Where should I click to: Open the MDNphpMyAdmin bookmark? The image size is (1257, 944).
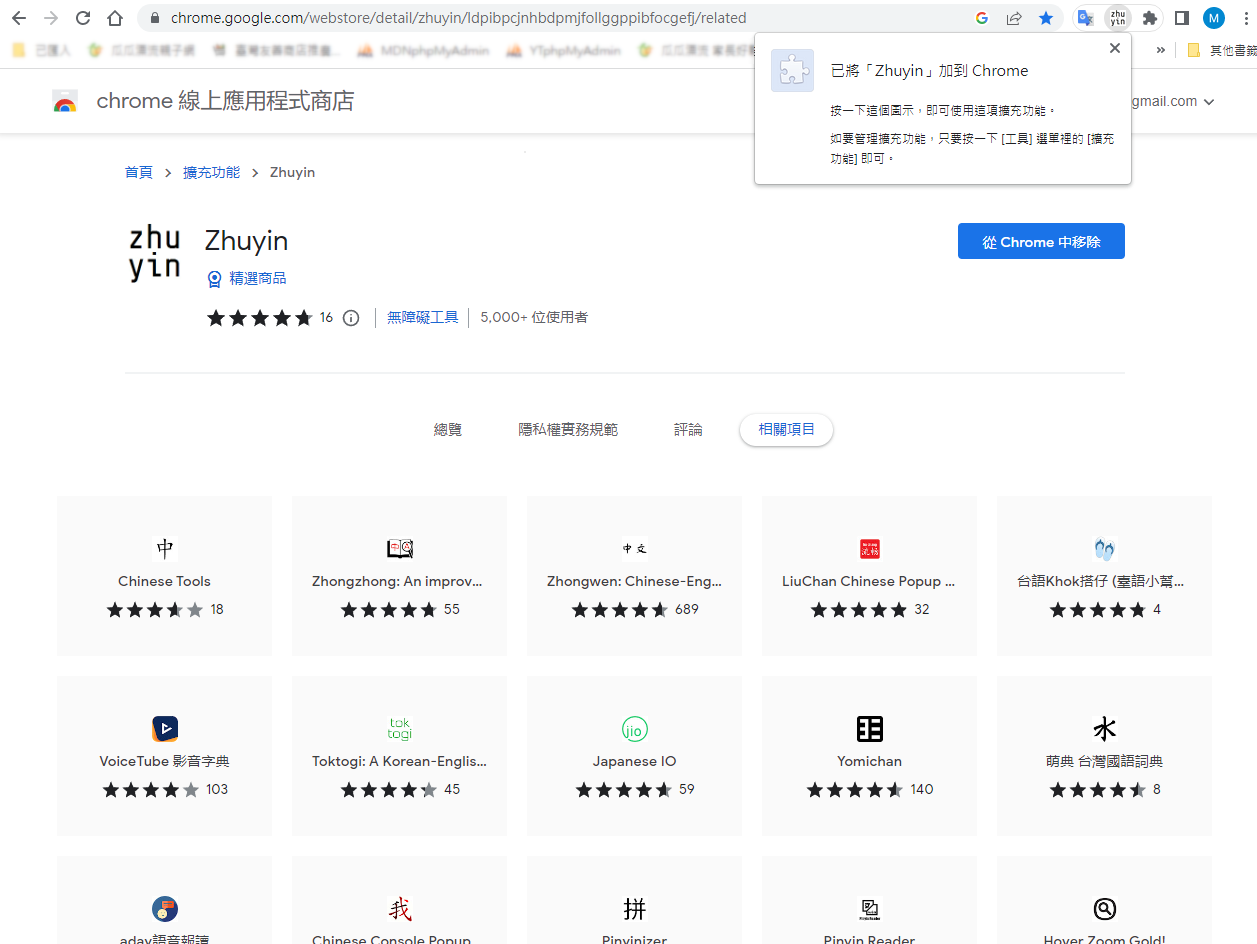pos(424,50)
